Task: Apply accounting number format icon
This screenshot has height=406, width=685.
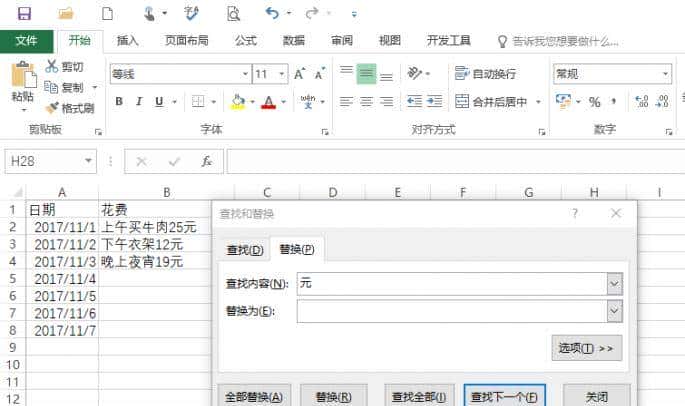Action: (x=563, y=102)
